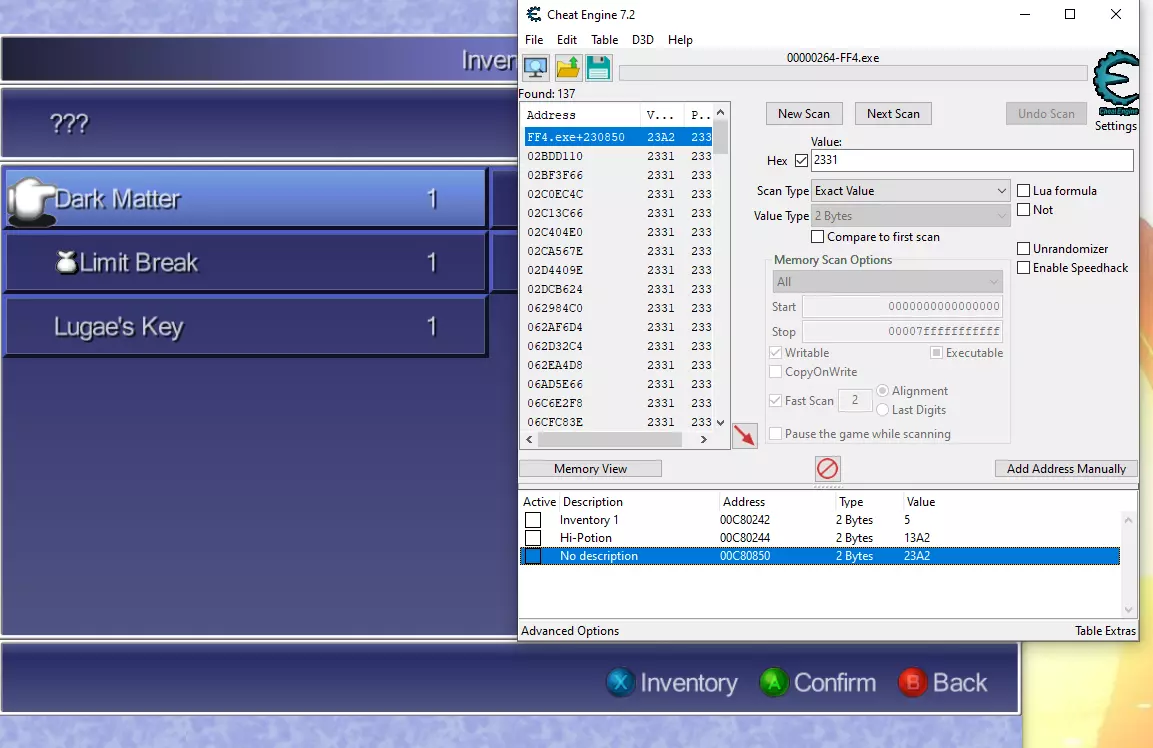Open the Table menu
Screen dimensions: 1153x748
click(x=604, y=40)
